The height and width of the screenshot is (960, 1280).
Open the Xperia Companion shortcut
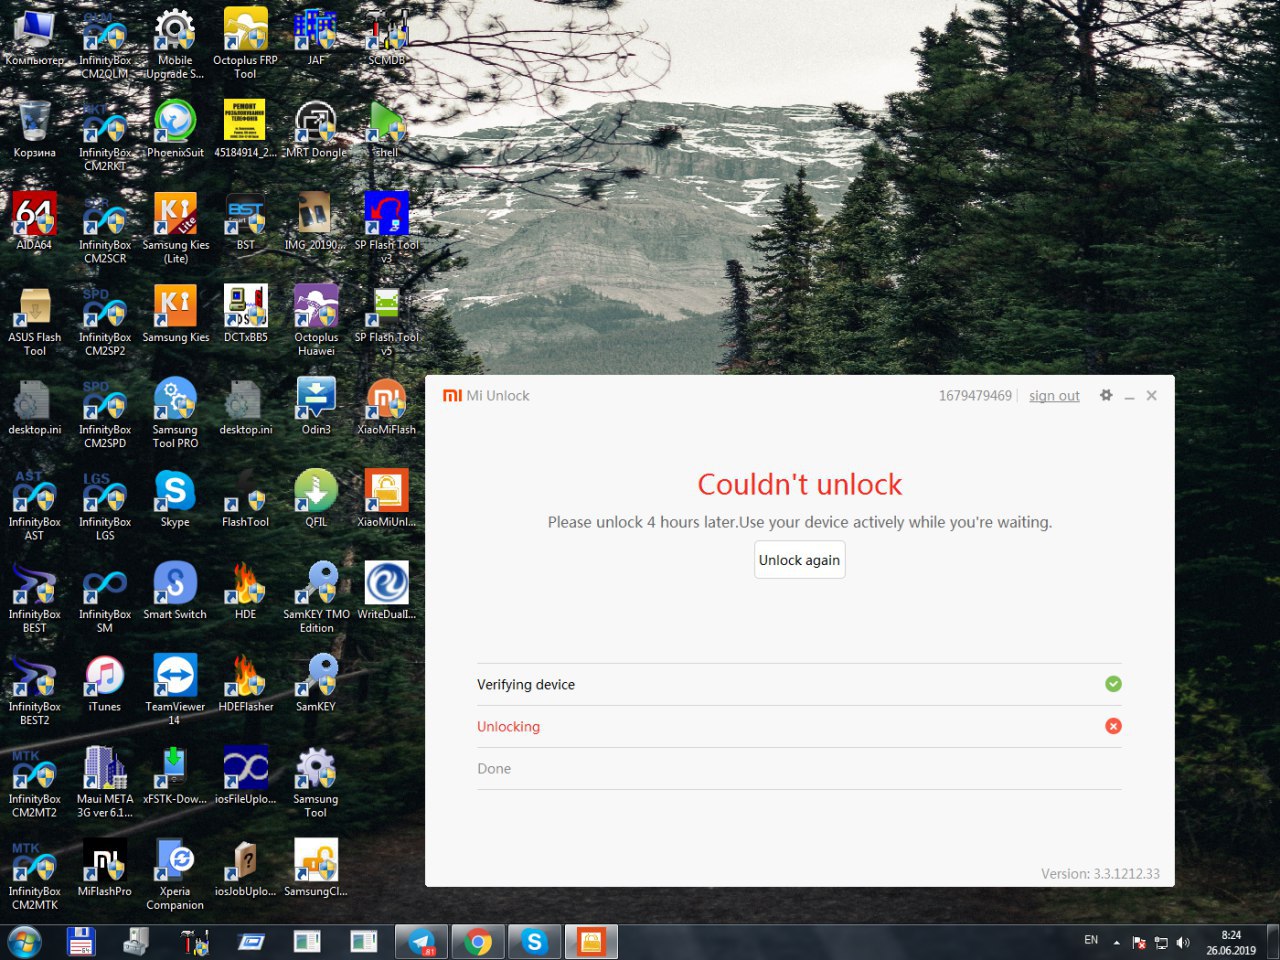pos(175,874)
